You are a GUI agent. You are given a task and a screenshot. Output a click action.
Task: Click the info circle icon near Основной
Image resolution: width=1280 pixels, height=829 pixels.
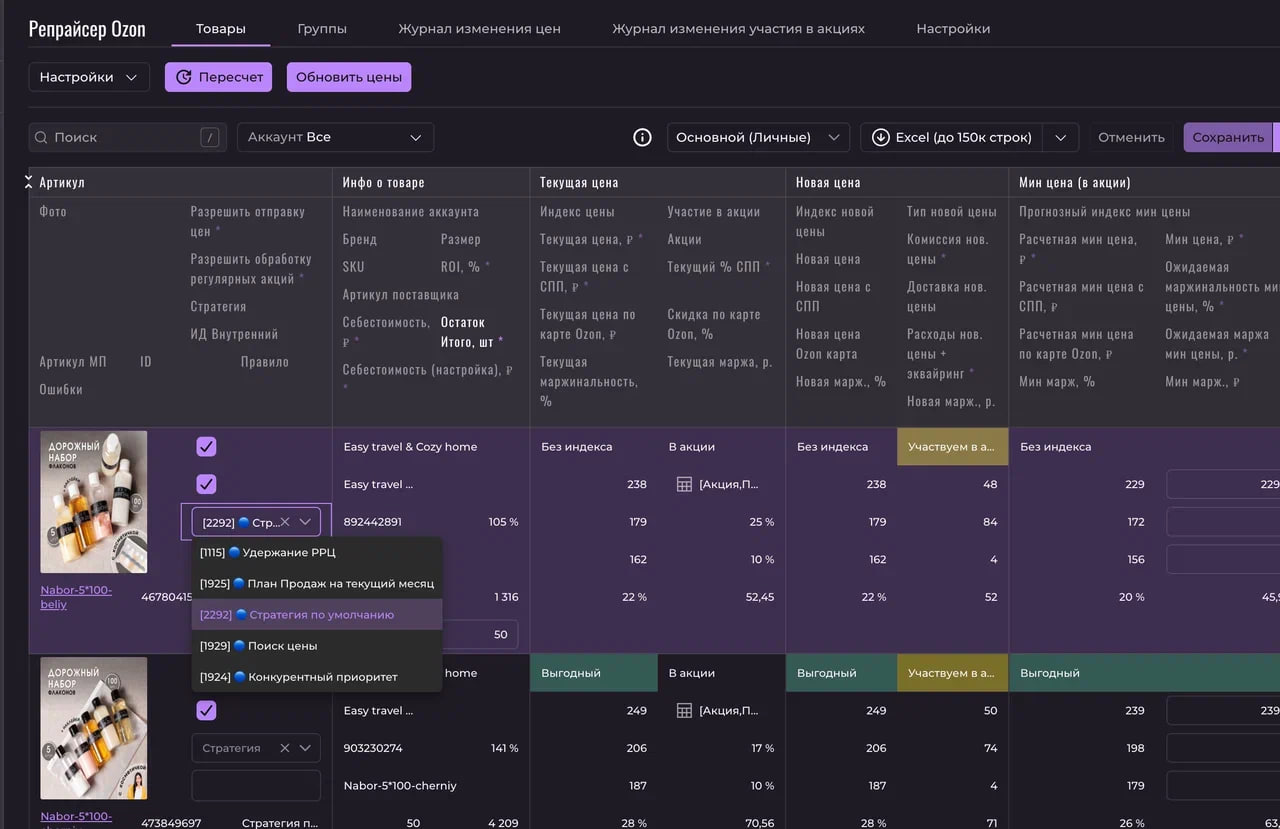click(643, 137)
